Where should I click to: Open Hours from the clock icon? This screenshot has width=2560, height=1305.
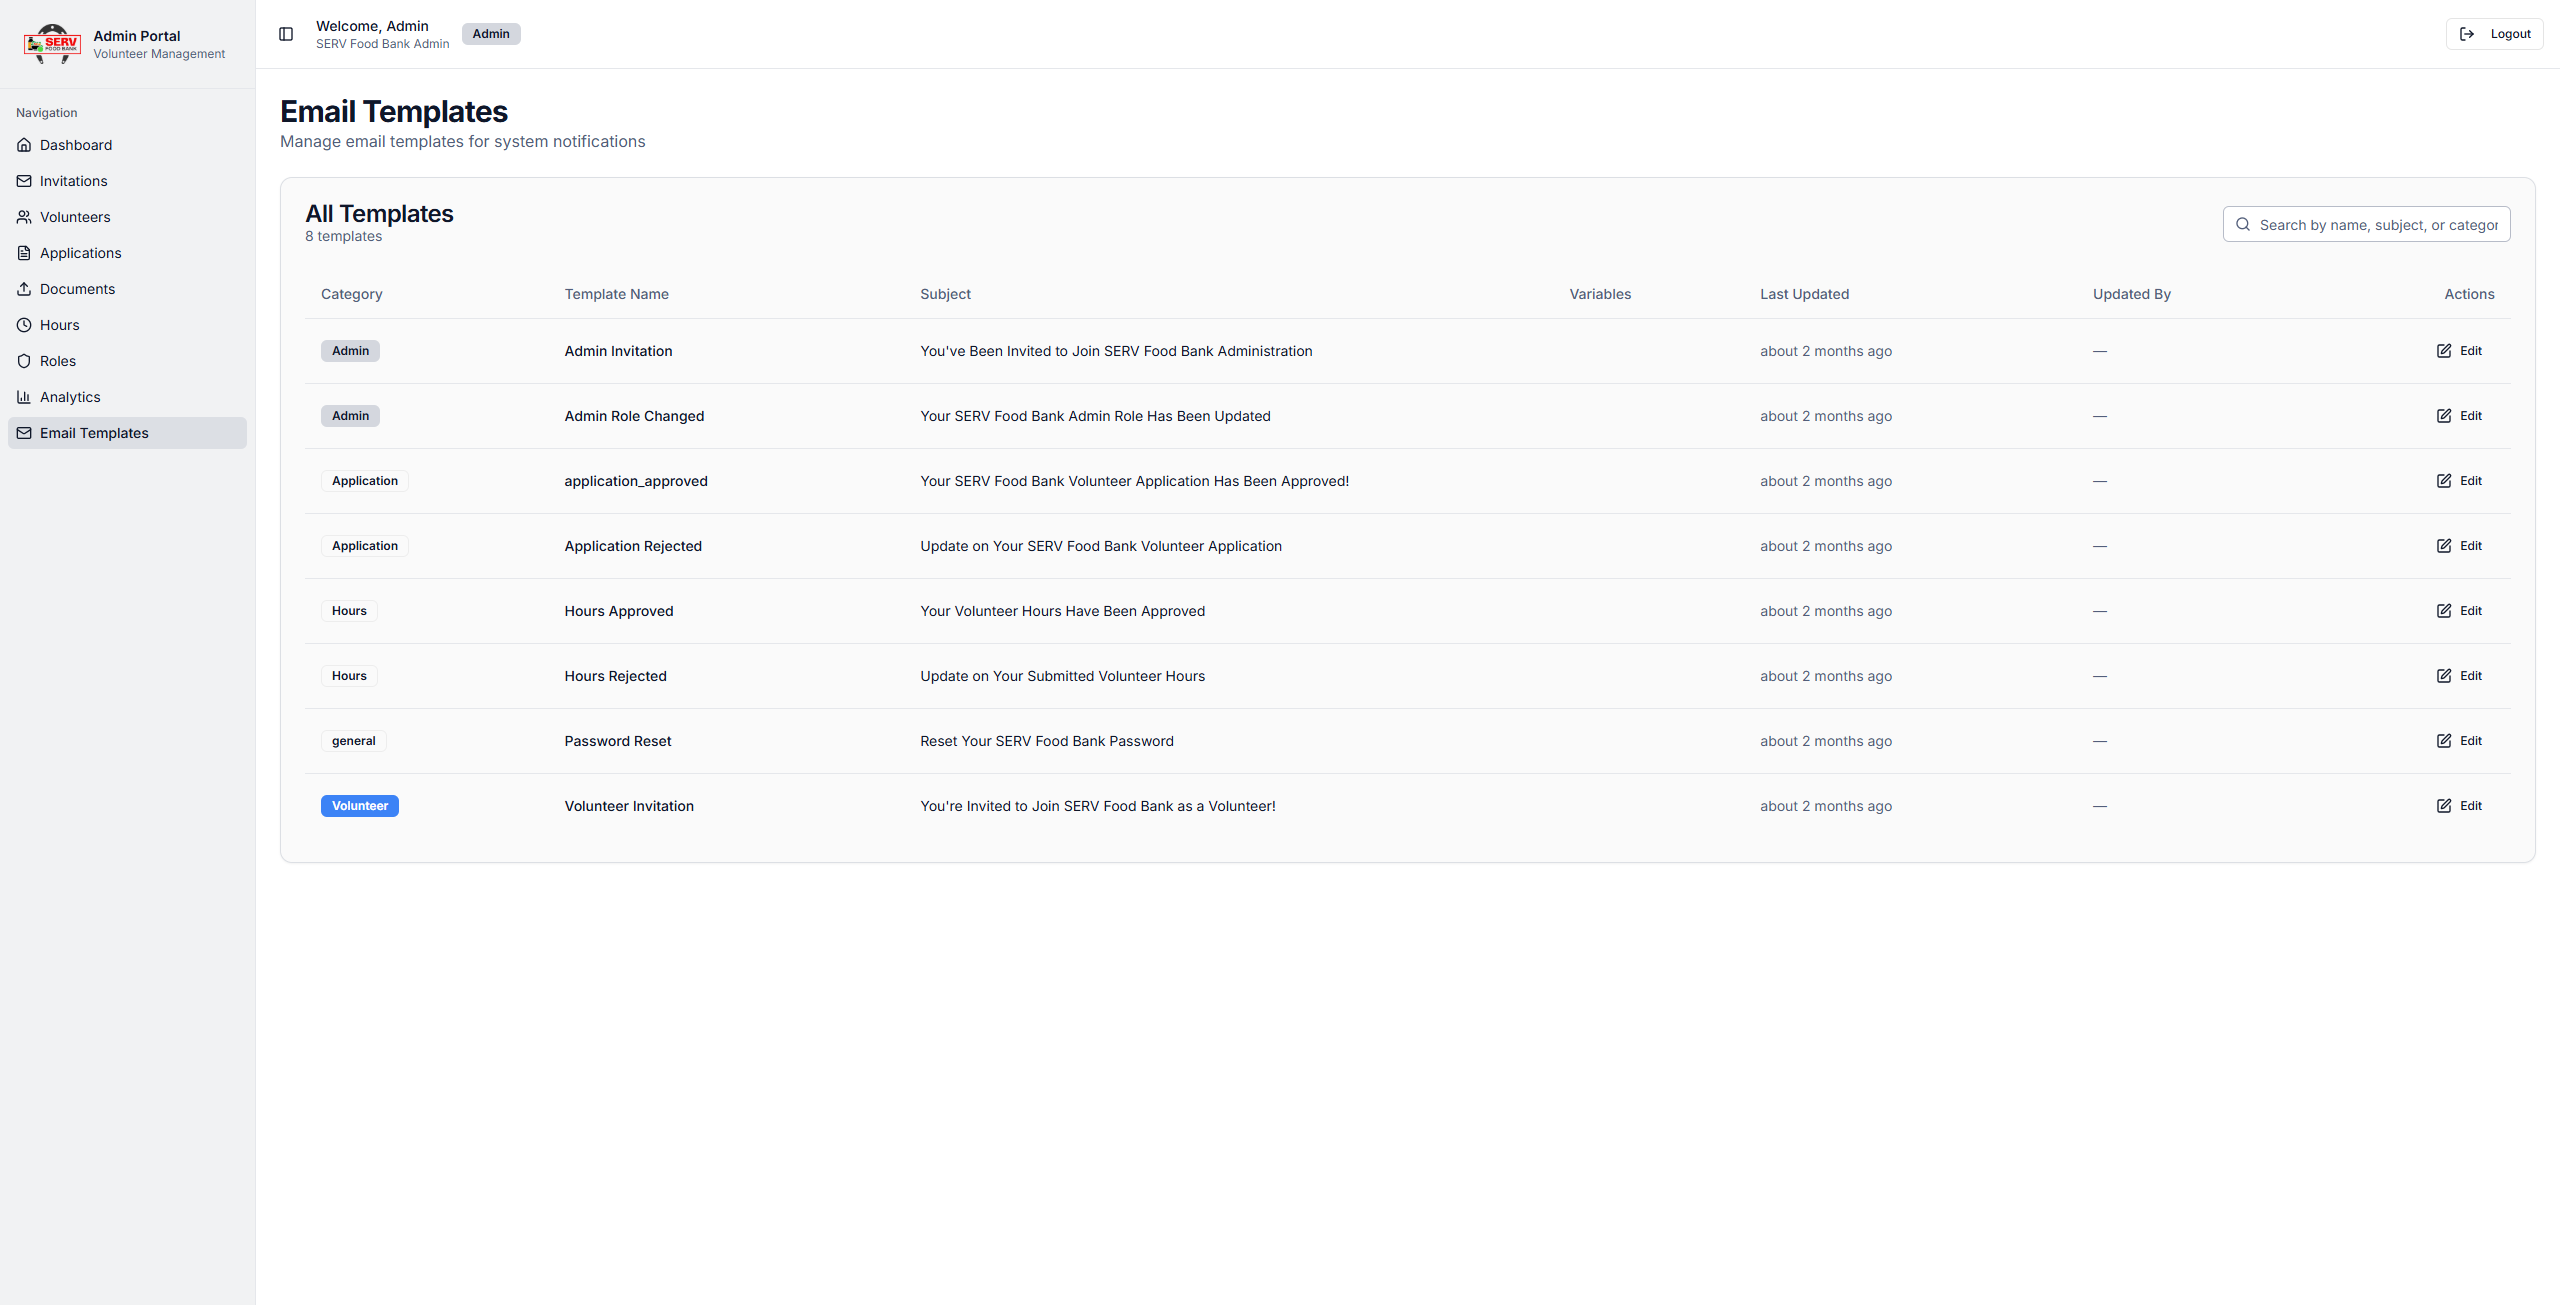tap(24, 325)
